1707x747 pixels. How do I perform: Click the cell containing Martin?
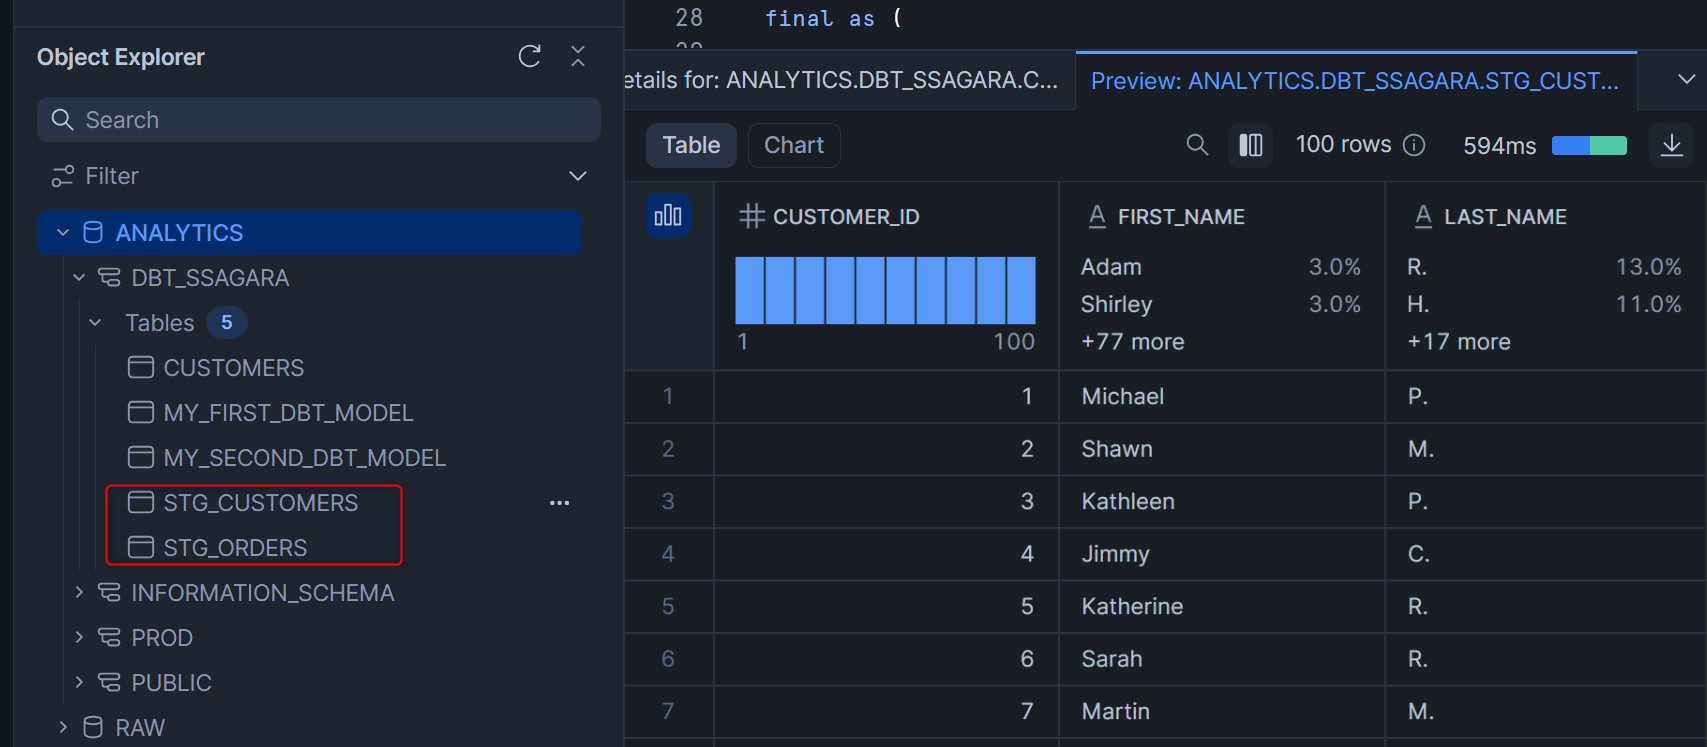(1222, 712)
